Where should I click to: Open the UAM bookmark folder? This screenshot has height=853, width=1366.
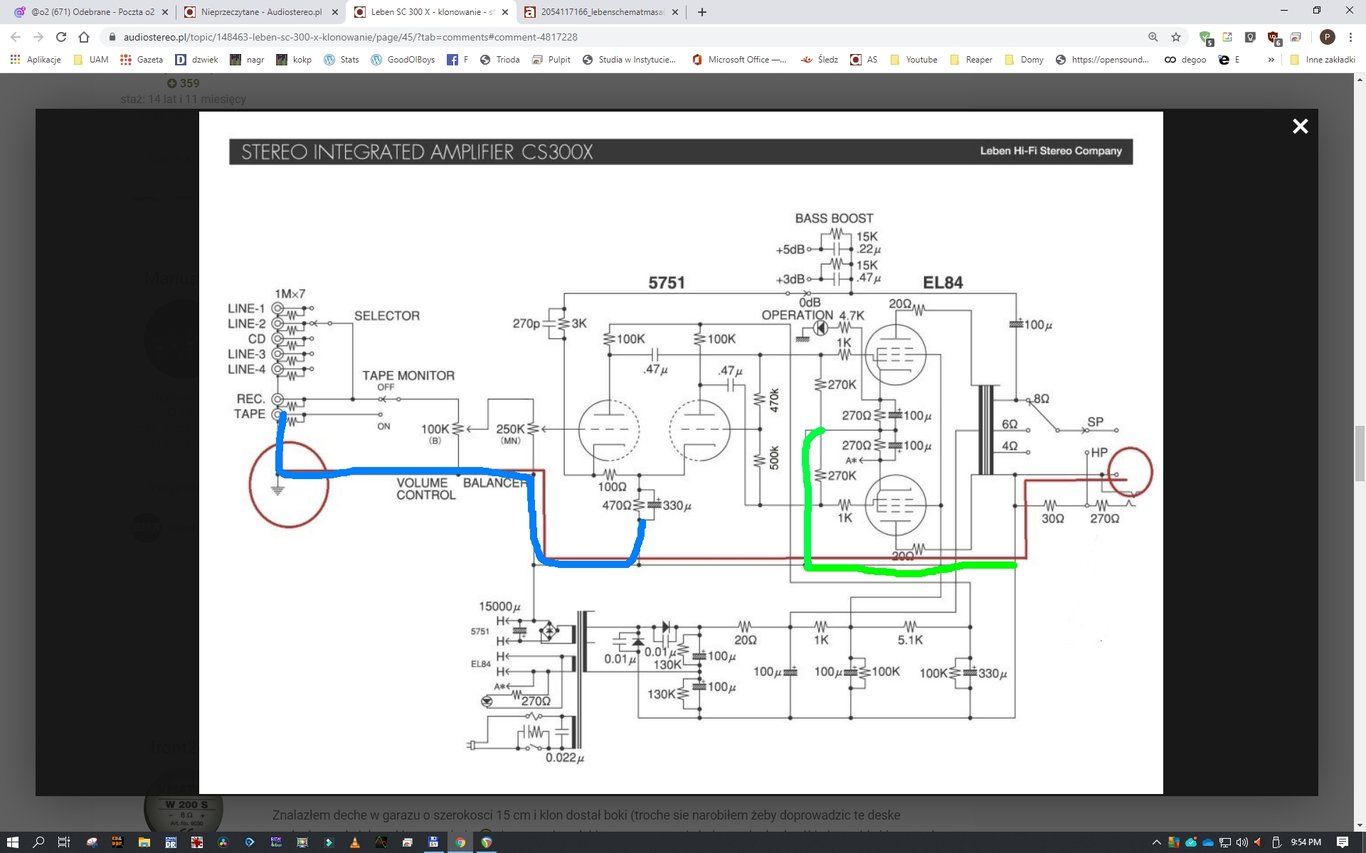coord(91,60)
